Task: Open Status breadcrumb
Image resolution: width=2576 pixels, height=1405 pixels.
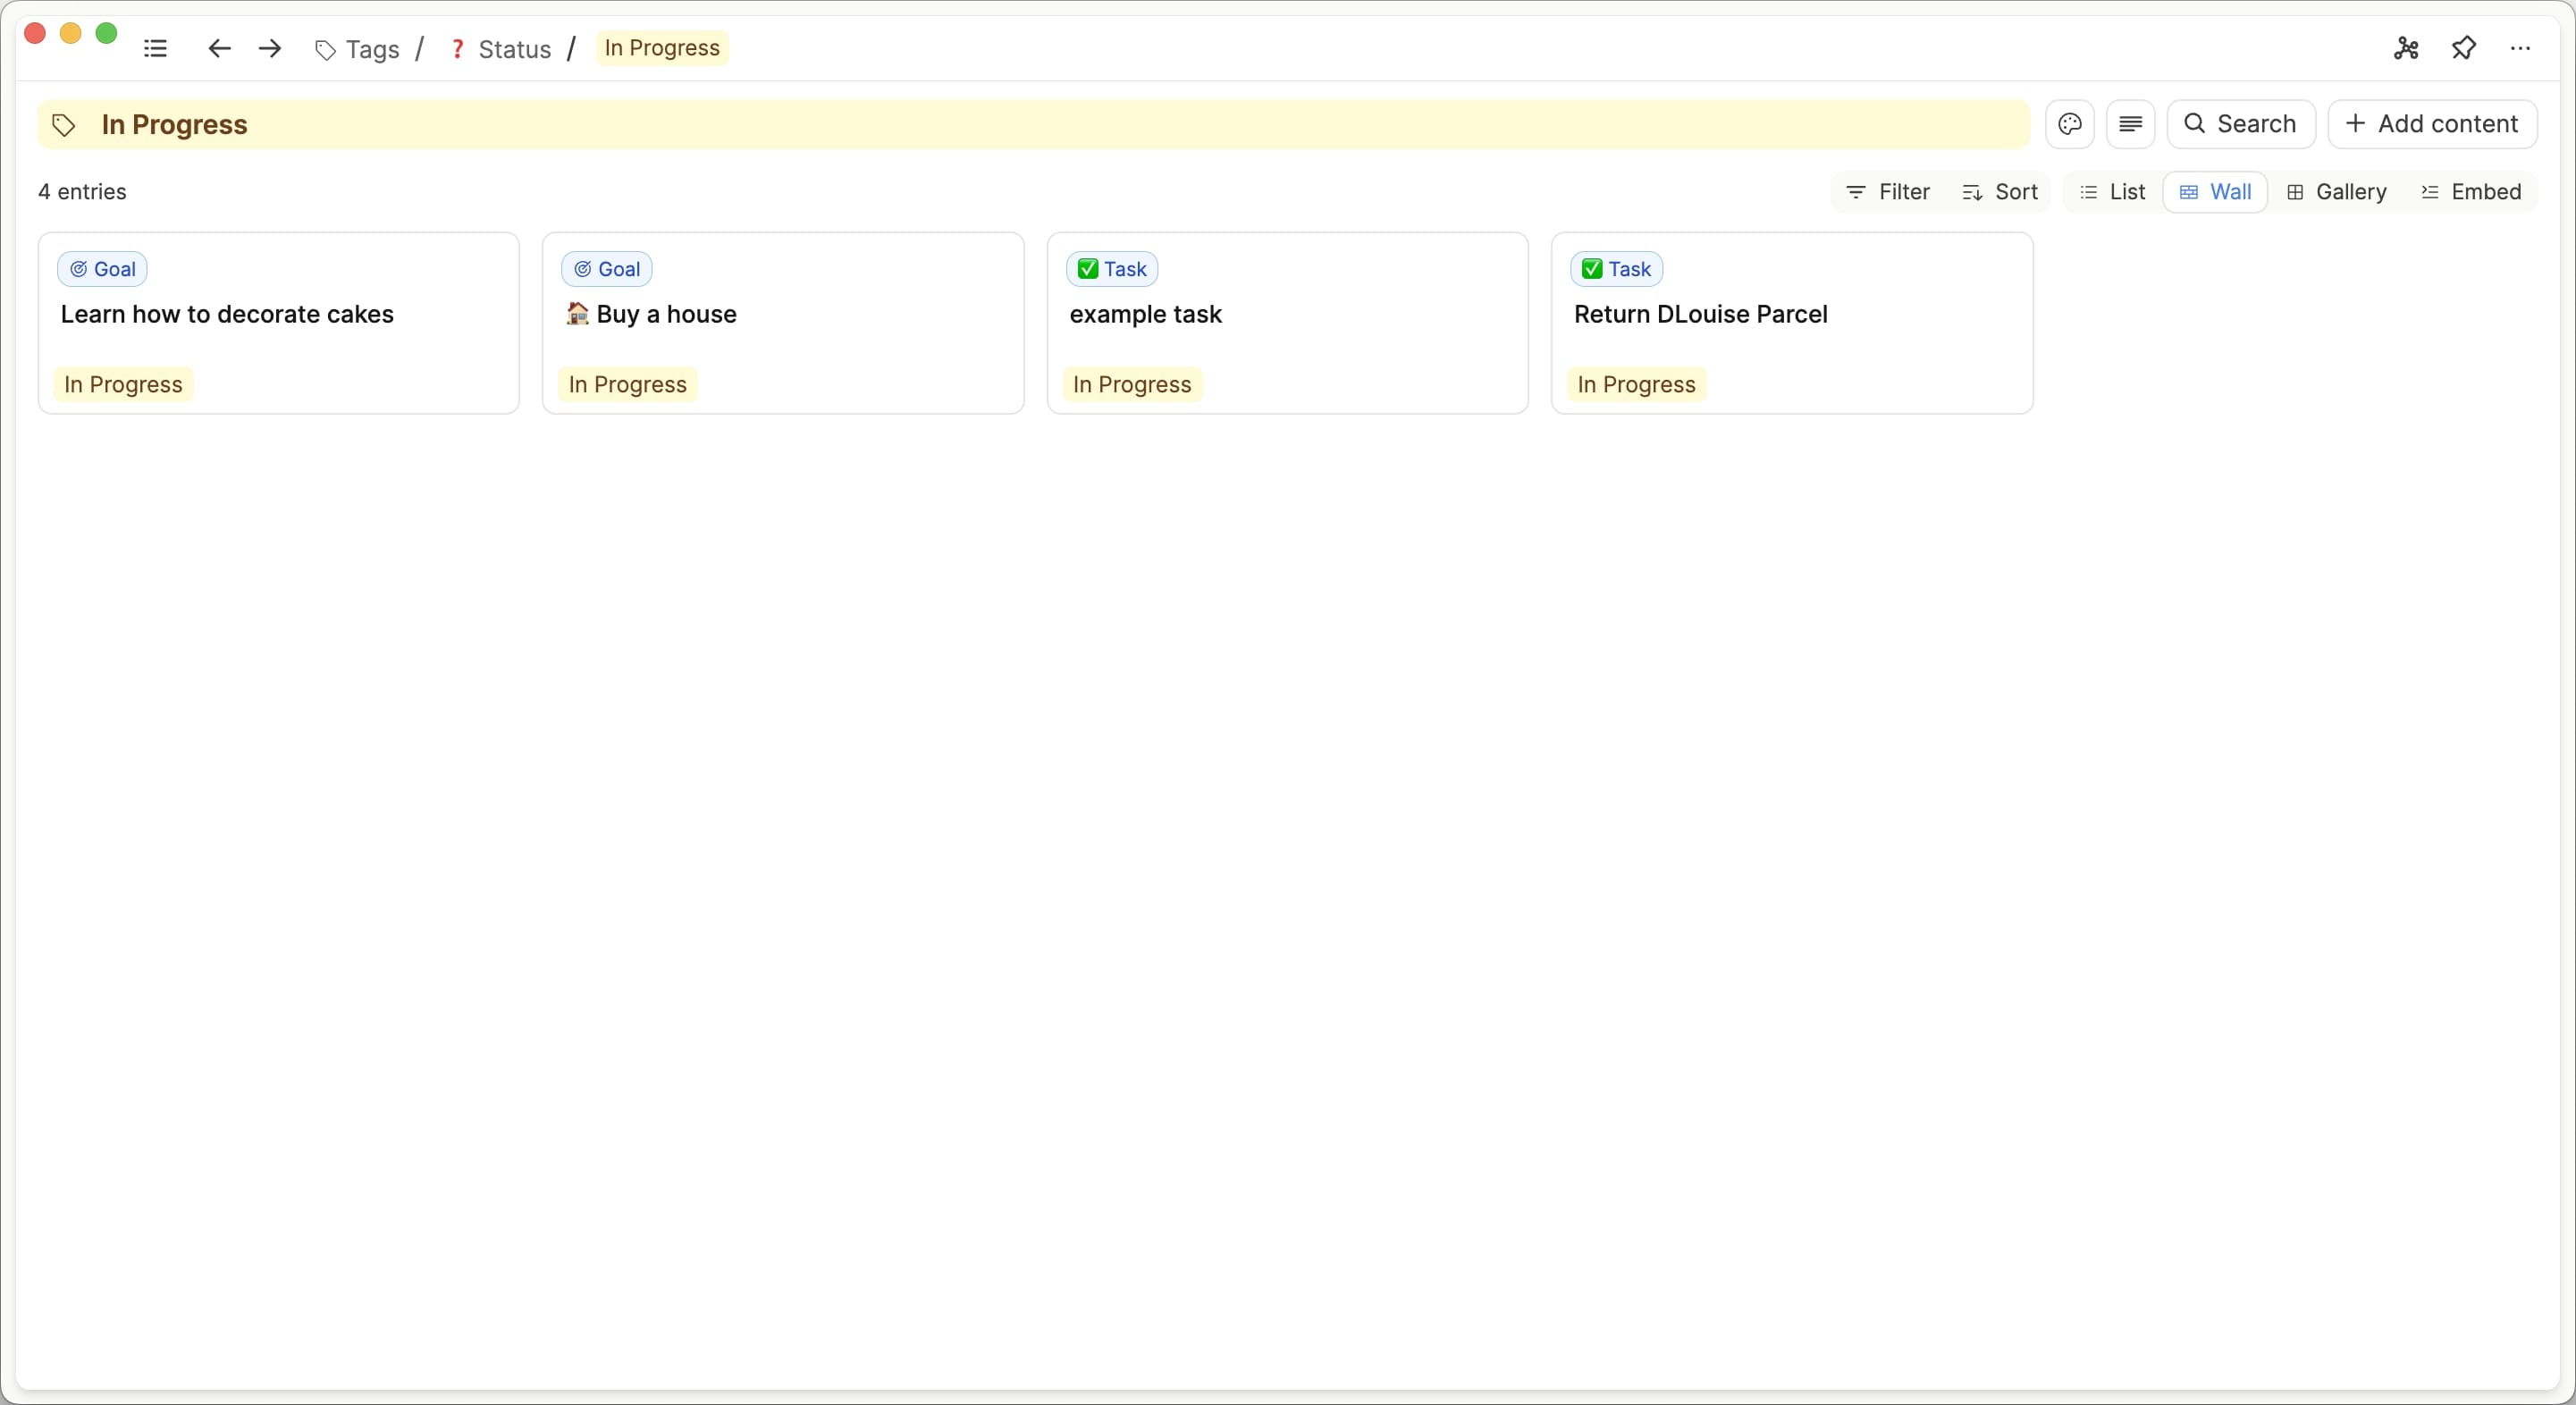Action: coord(500,49)
